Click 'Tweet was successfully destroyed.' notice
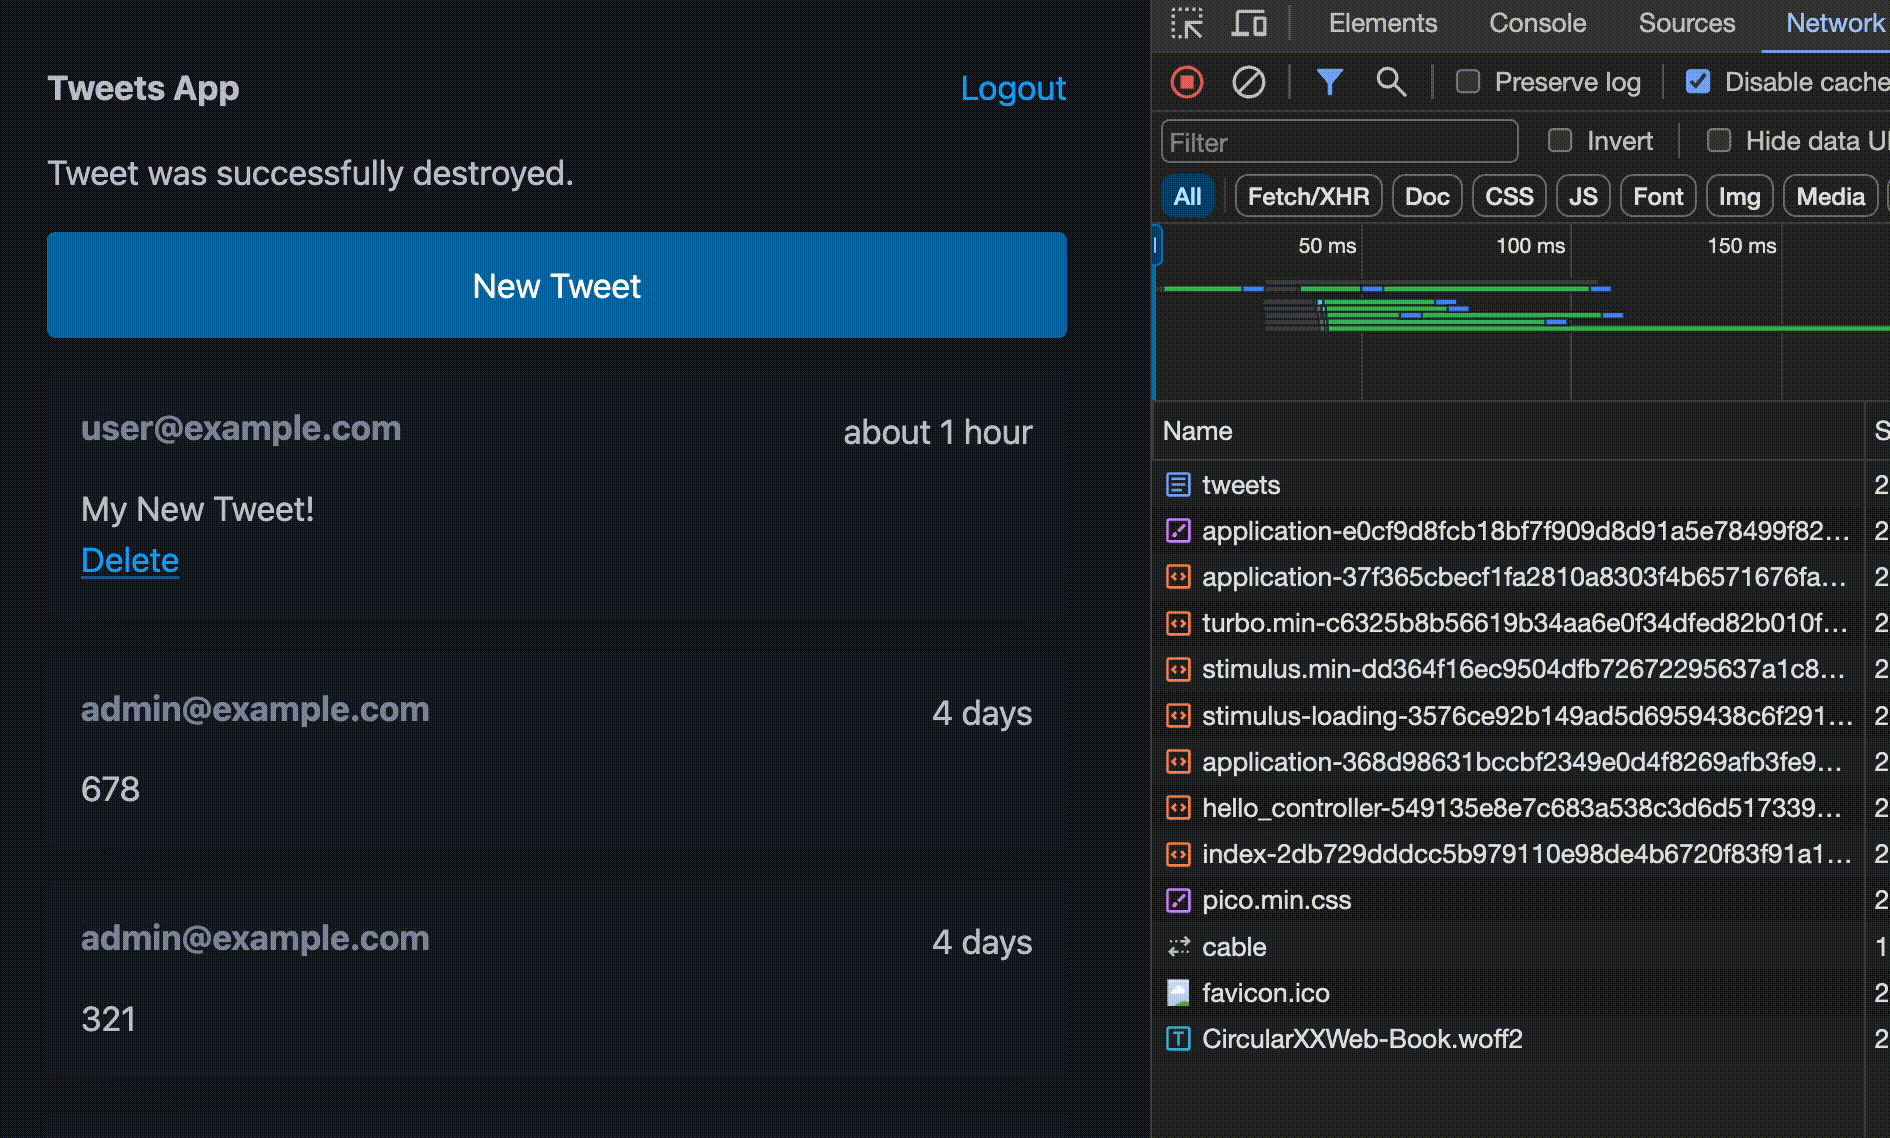This screenshot has width=1890, height=1138. pyautogui.click(x=311, y=173)
